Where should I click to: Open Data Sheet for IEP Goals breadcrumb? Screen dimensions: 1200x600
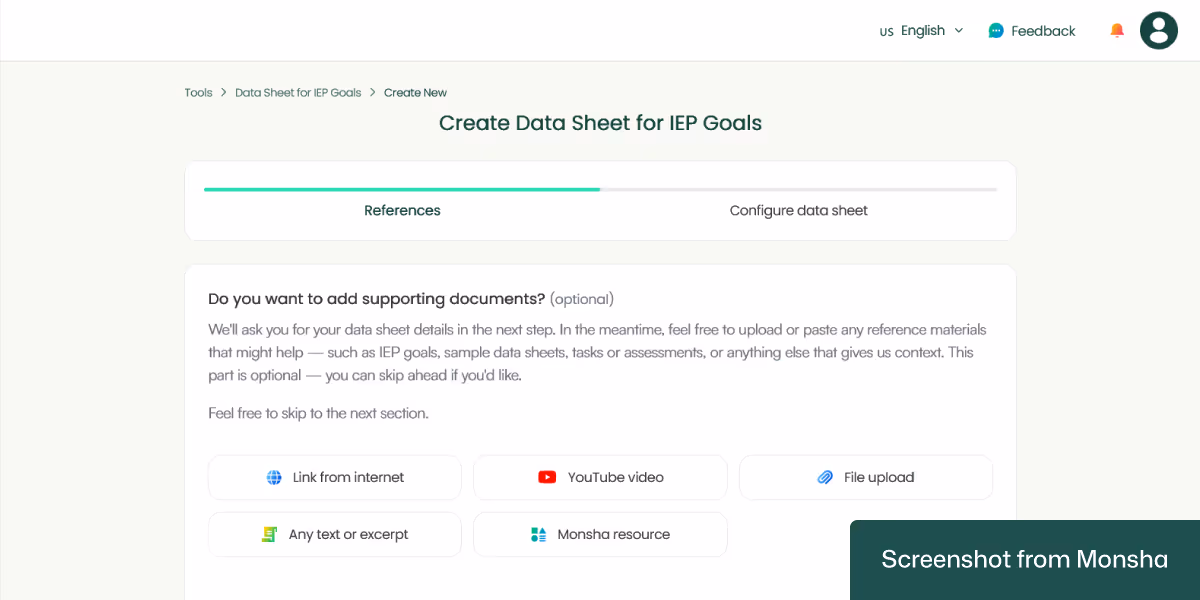point(298,92)
